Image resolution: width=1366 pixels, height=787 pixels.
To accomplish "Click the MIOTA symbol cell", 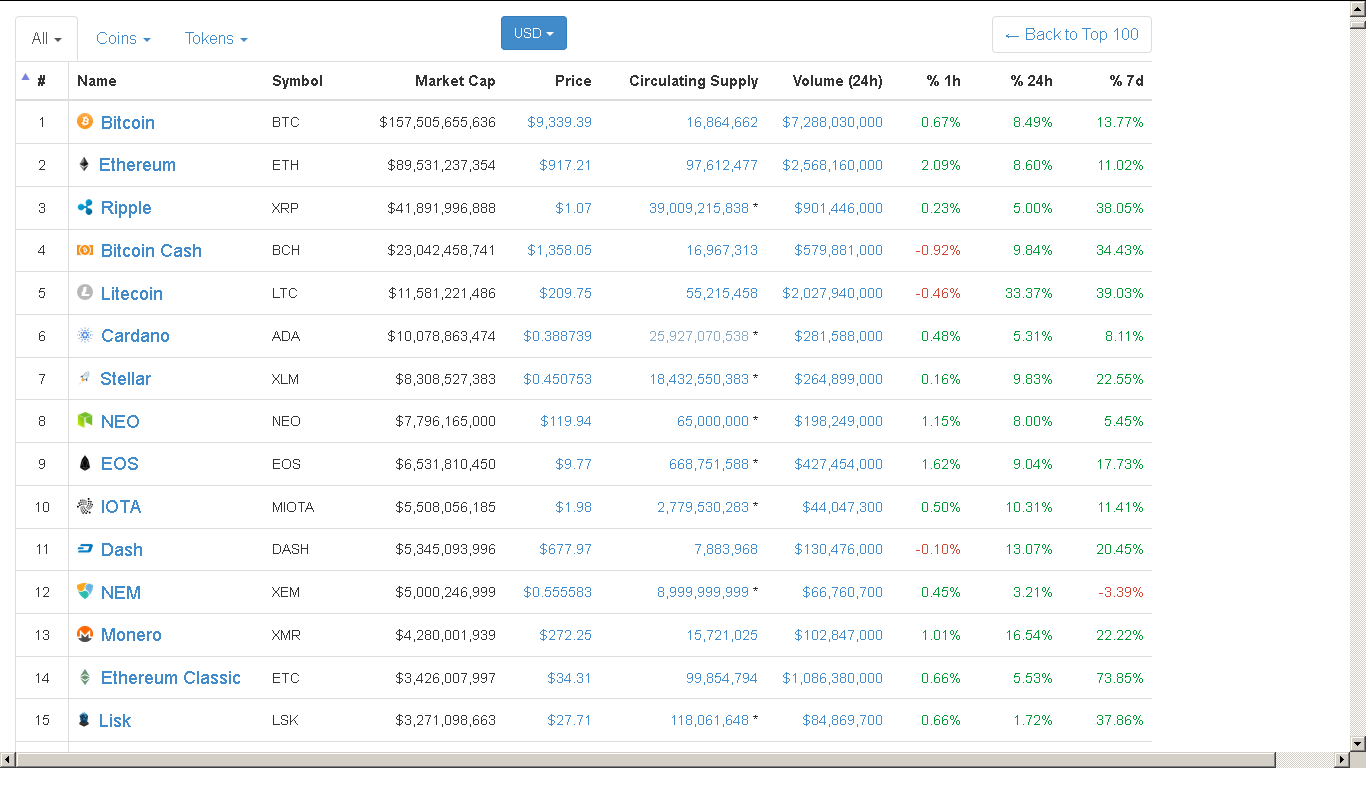I will [293, 507].
